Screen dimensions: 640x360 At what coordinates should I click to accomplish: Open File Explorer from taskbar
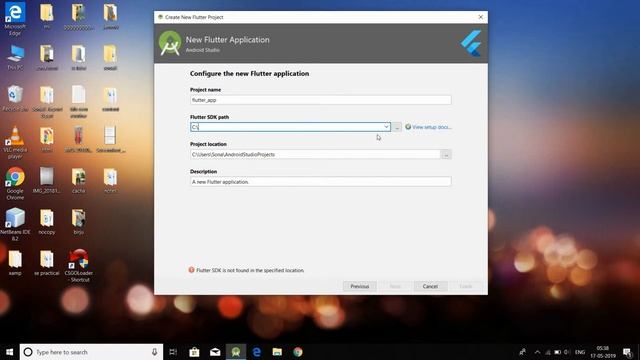click(277, 352)
